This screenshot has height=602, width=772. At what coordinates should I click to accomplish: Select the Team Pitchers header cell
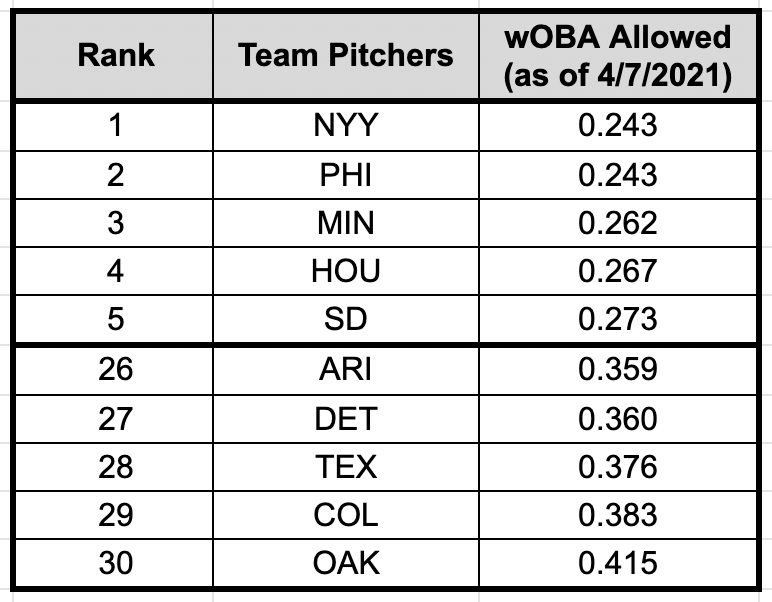pyautogui.click(x=346, y=55)
